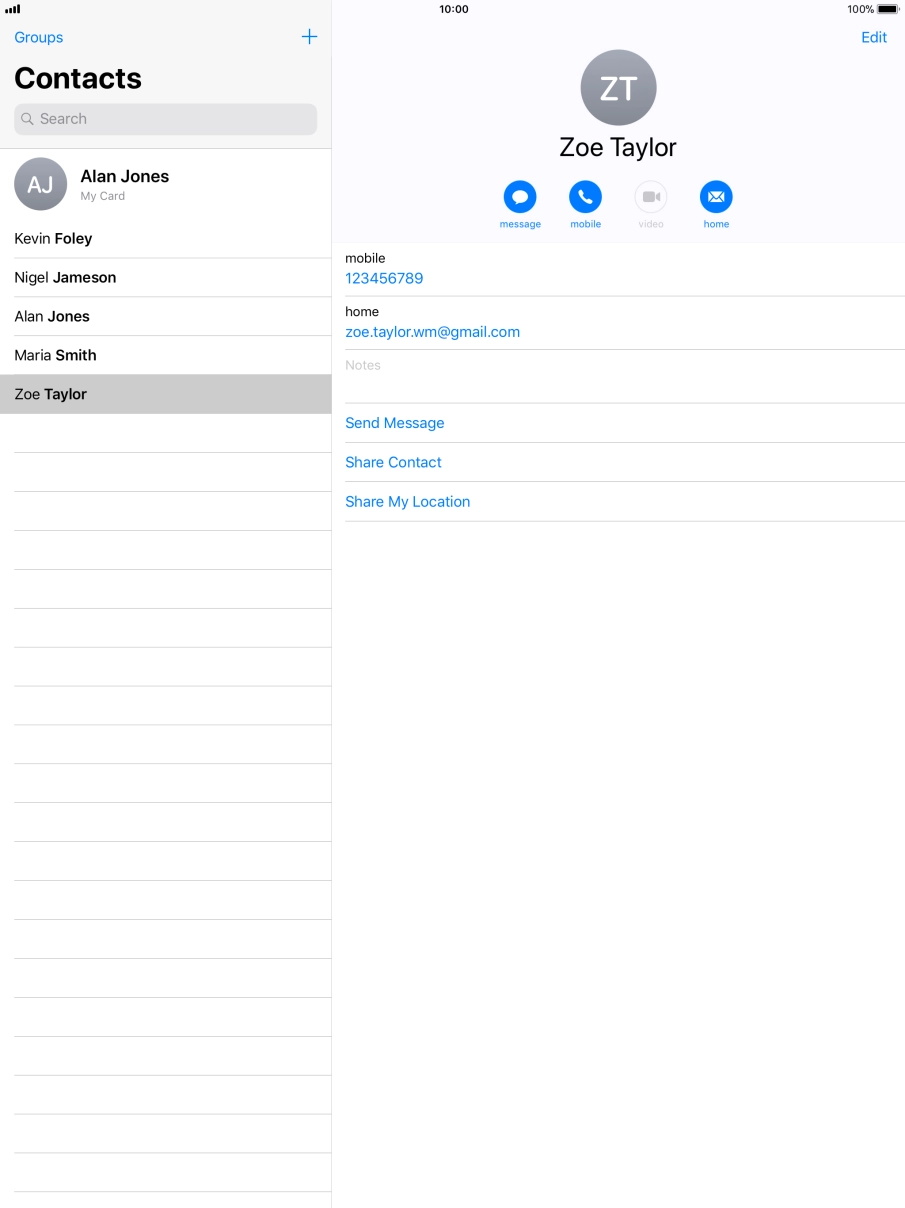Tap the blue message bubble icon

(520, 197)
